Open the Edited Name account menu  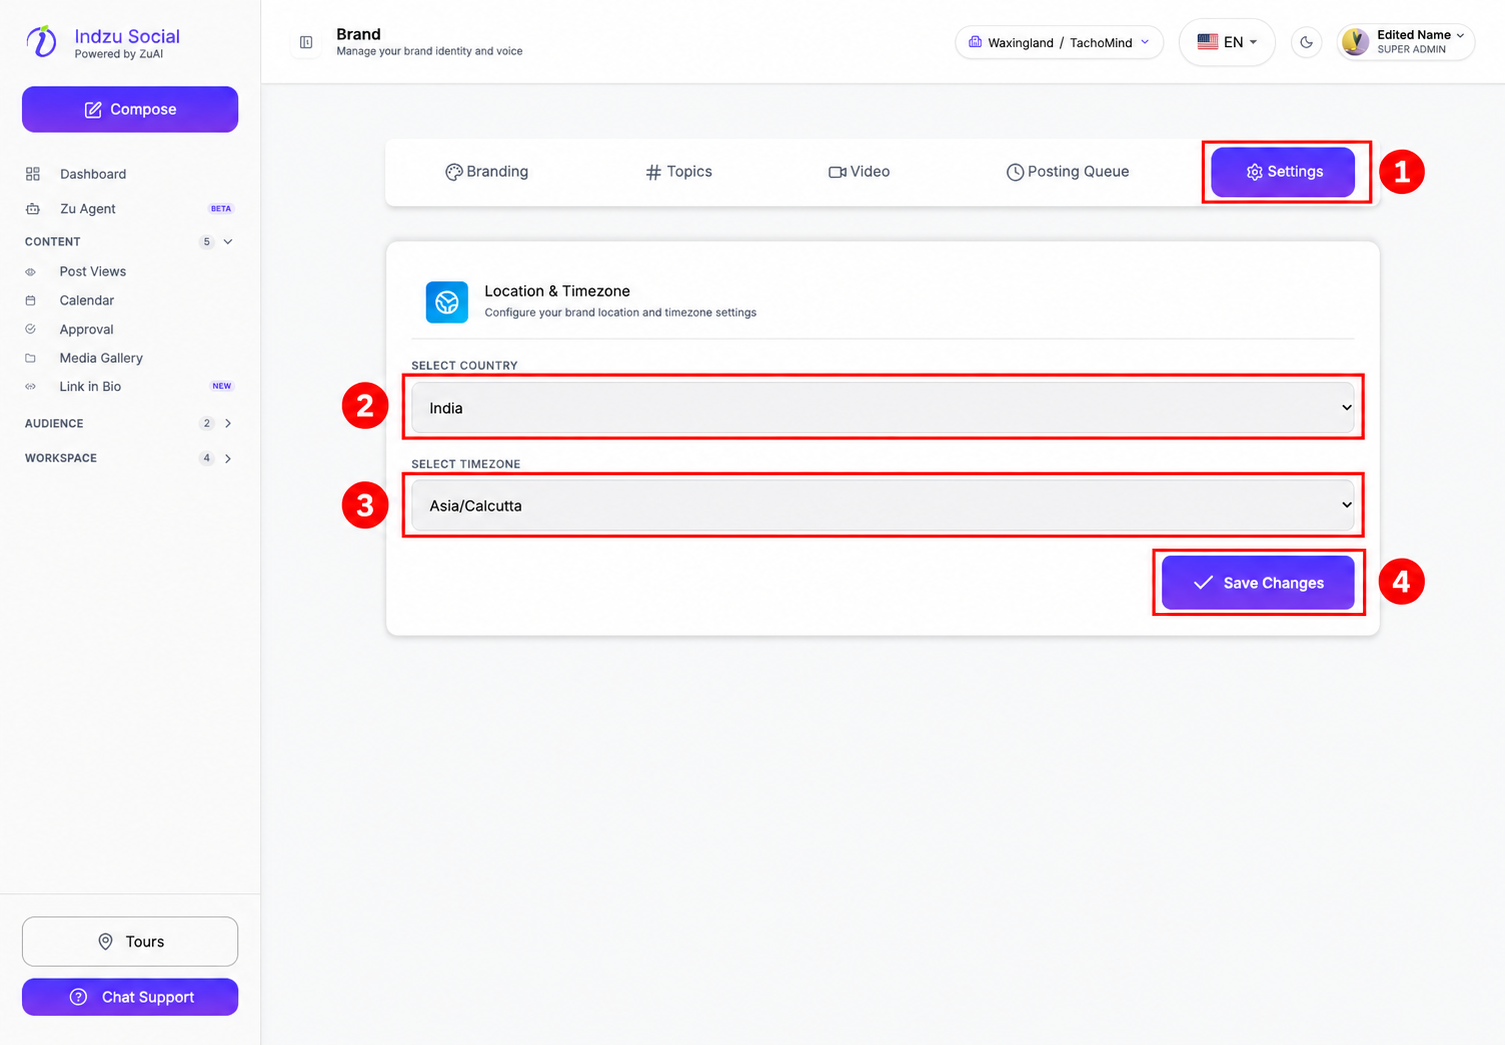[1406, 42]
